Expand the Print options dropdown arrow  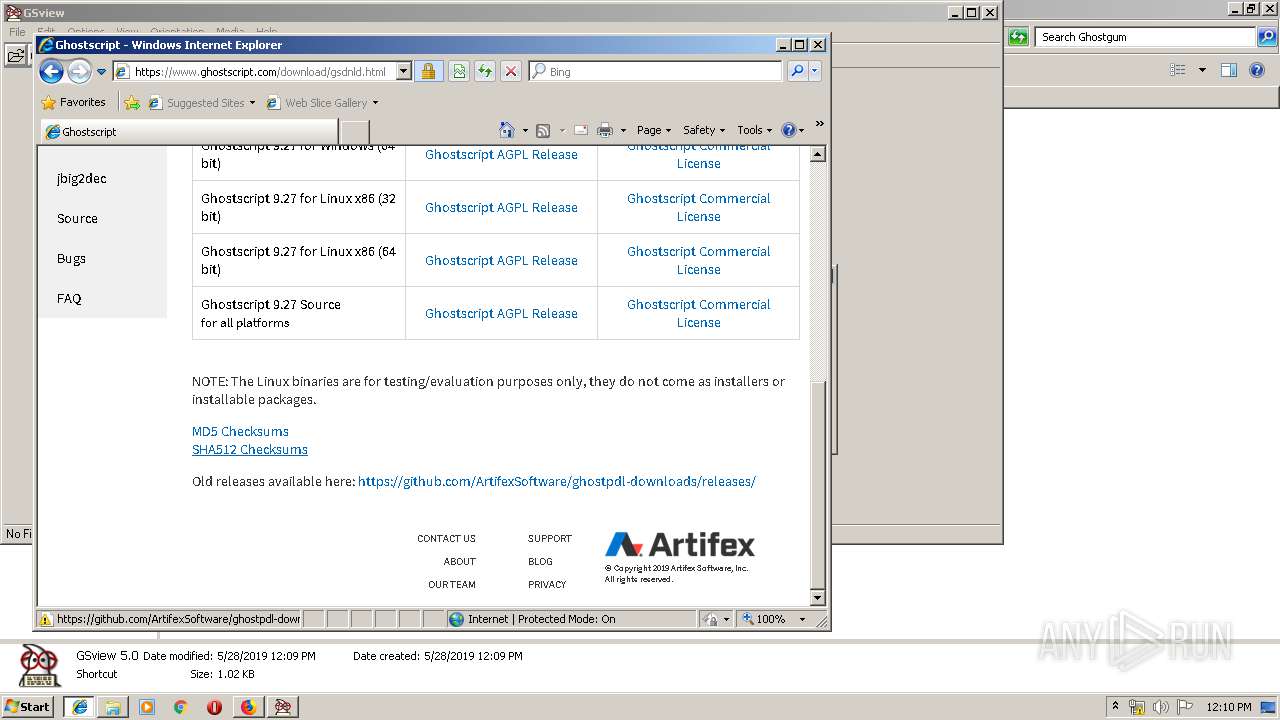click(623, 131)
